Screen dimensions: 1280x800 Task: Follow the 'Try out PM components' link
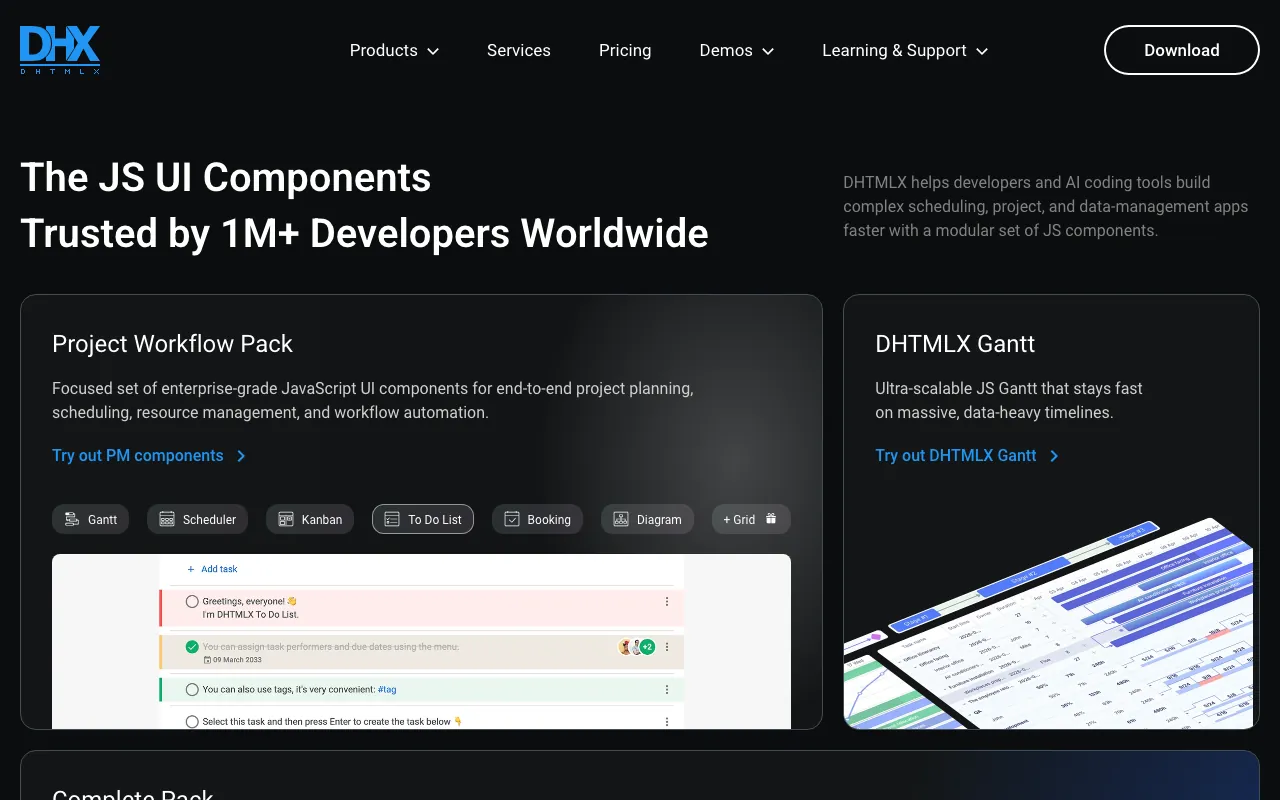click(149, 455)
